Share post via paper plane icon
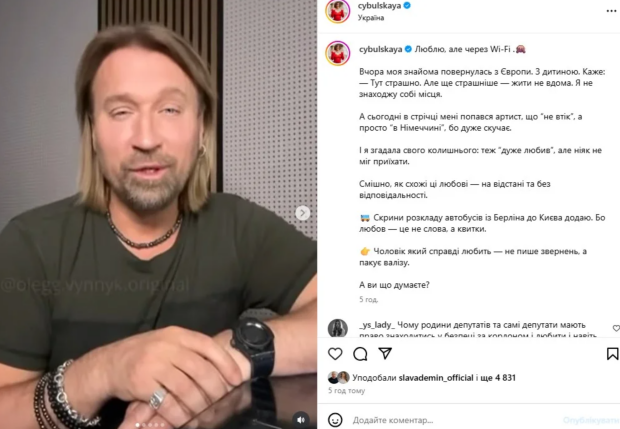 point(385,353)
